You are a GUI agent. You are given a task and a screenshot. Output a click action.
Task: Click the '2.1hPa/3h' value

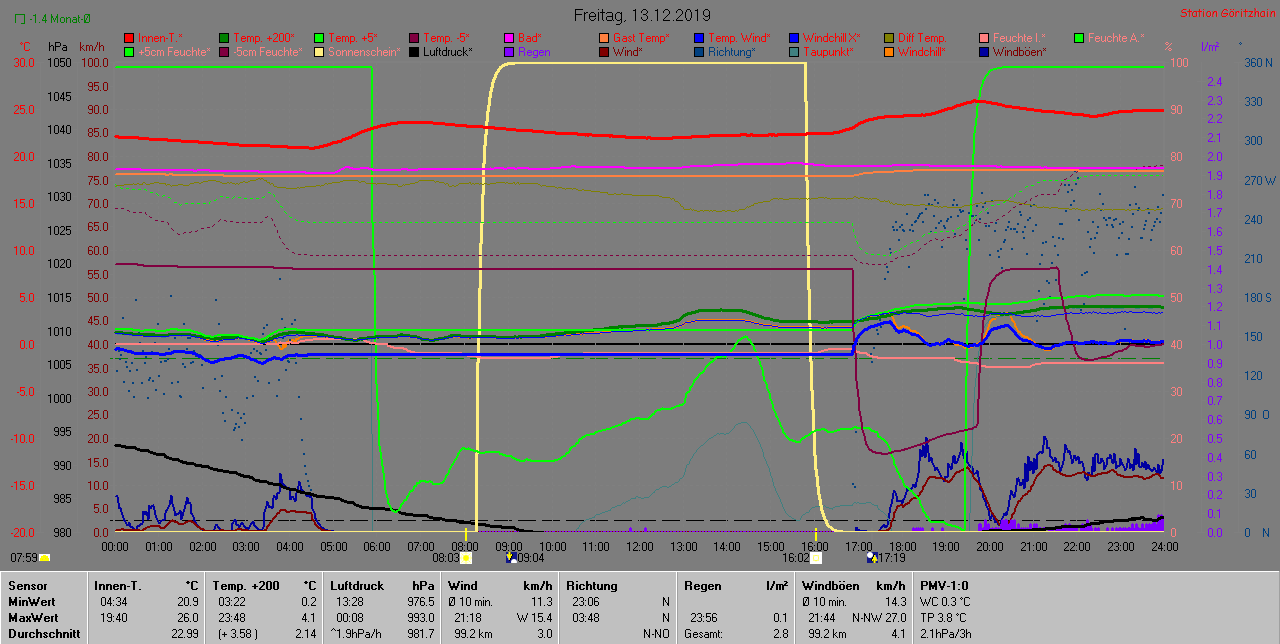[945, 634]
